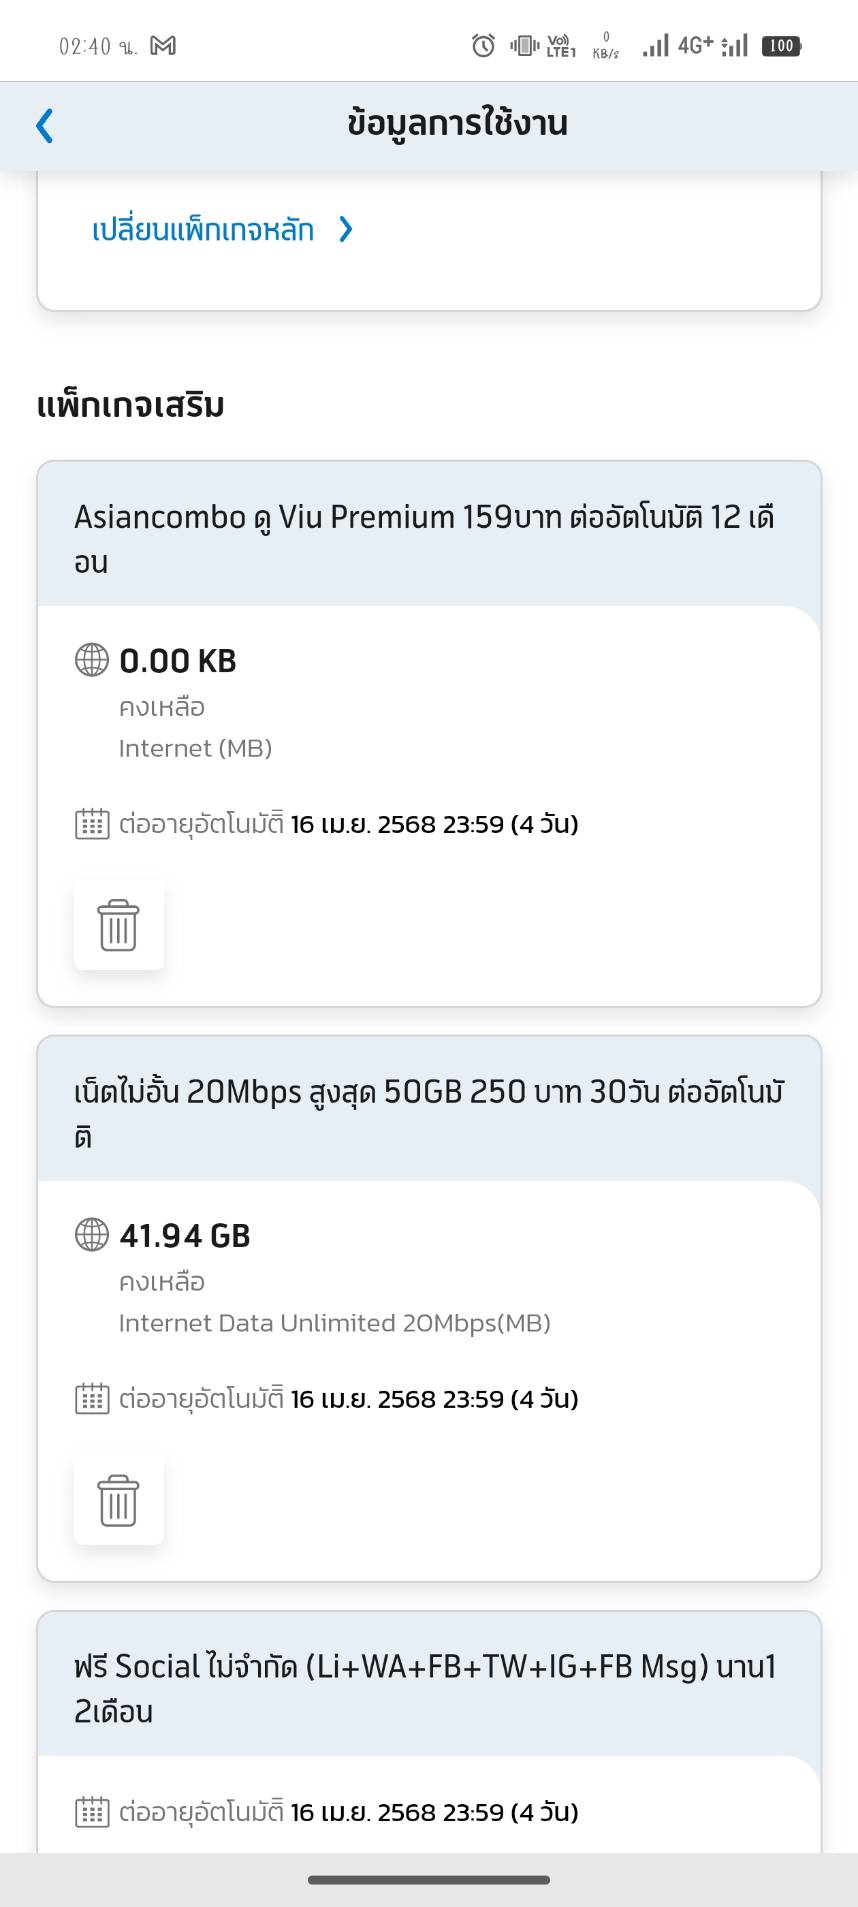
Task: Tap calendar icon in Asiancombo package card
Action: tap(92, 824)
